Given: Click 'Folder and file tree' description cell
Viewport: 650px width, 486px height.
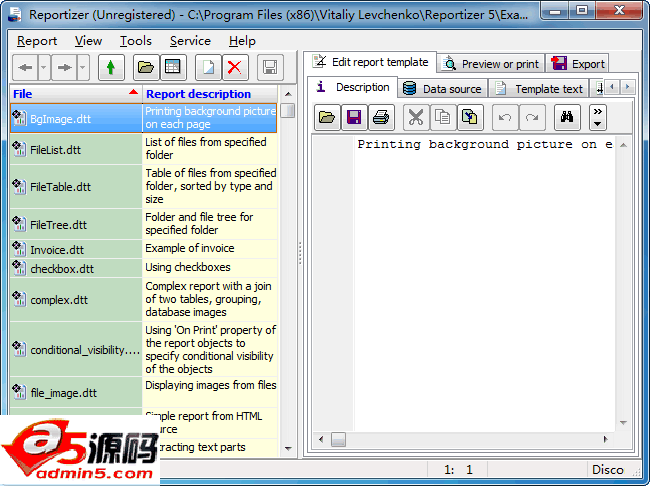Looking at the screenshot, I should coord(210,224).
